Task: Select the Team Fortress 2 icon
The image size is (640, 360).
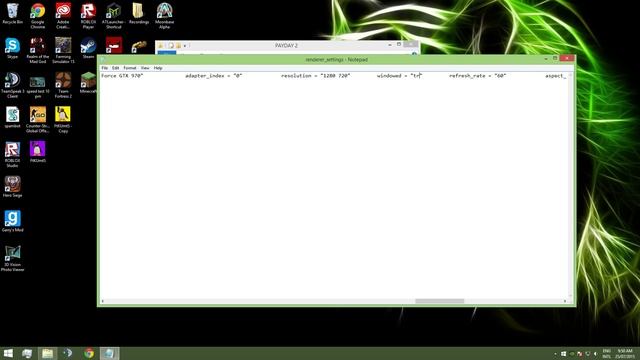Action: click(63, 85)
